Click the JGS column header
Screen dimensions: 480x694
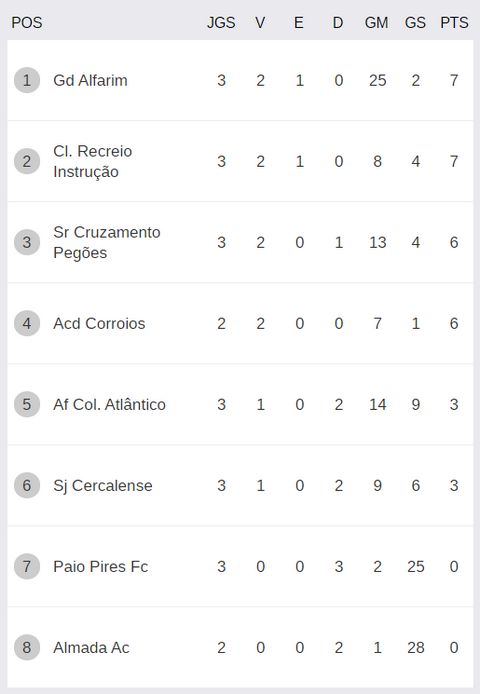click(221, 23)
